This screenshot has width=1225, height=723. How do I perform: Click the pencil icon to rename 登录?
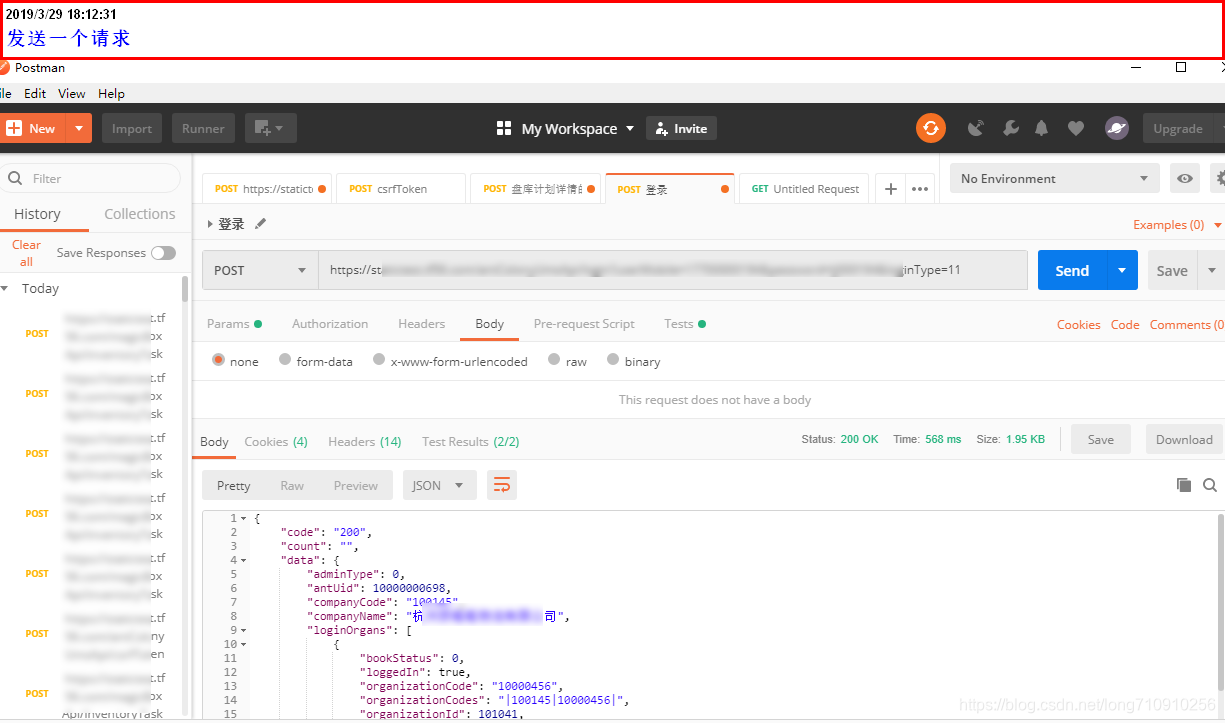261,224
